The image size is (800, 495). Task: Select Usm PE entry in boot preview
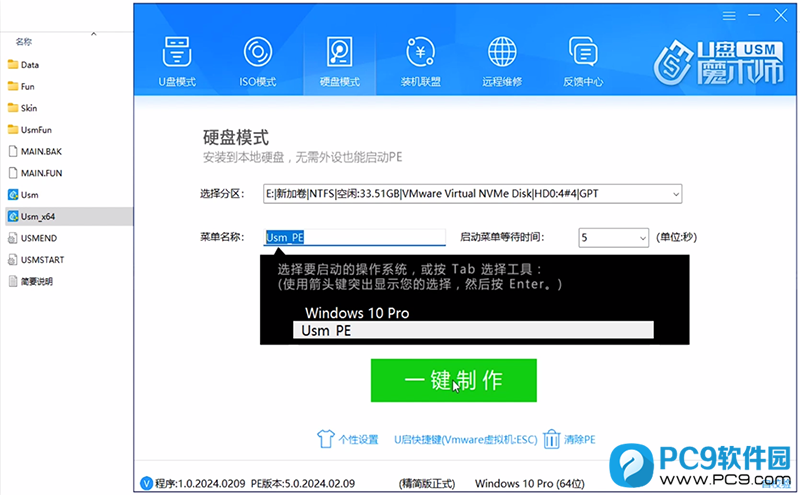(x=473, y=330)
